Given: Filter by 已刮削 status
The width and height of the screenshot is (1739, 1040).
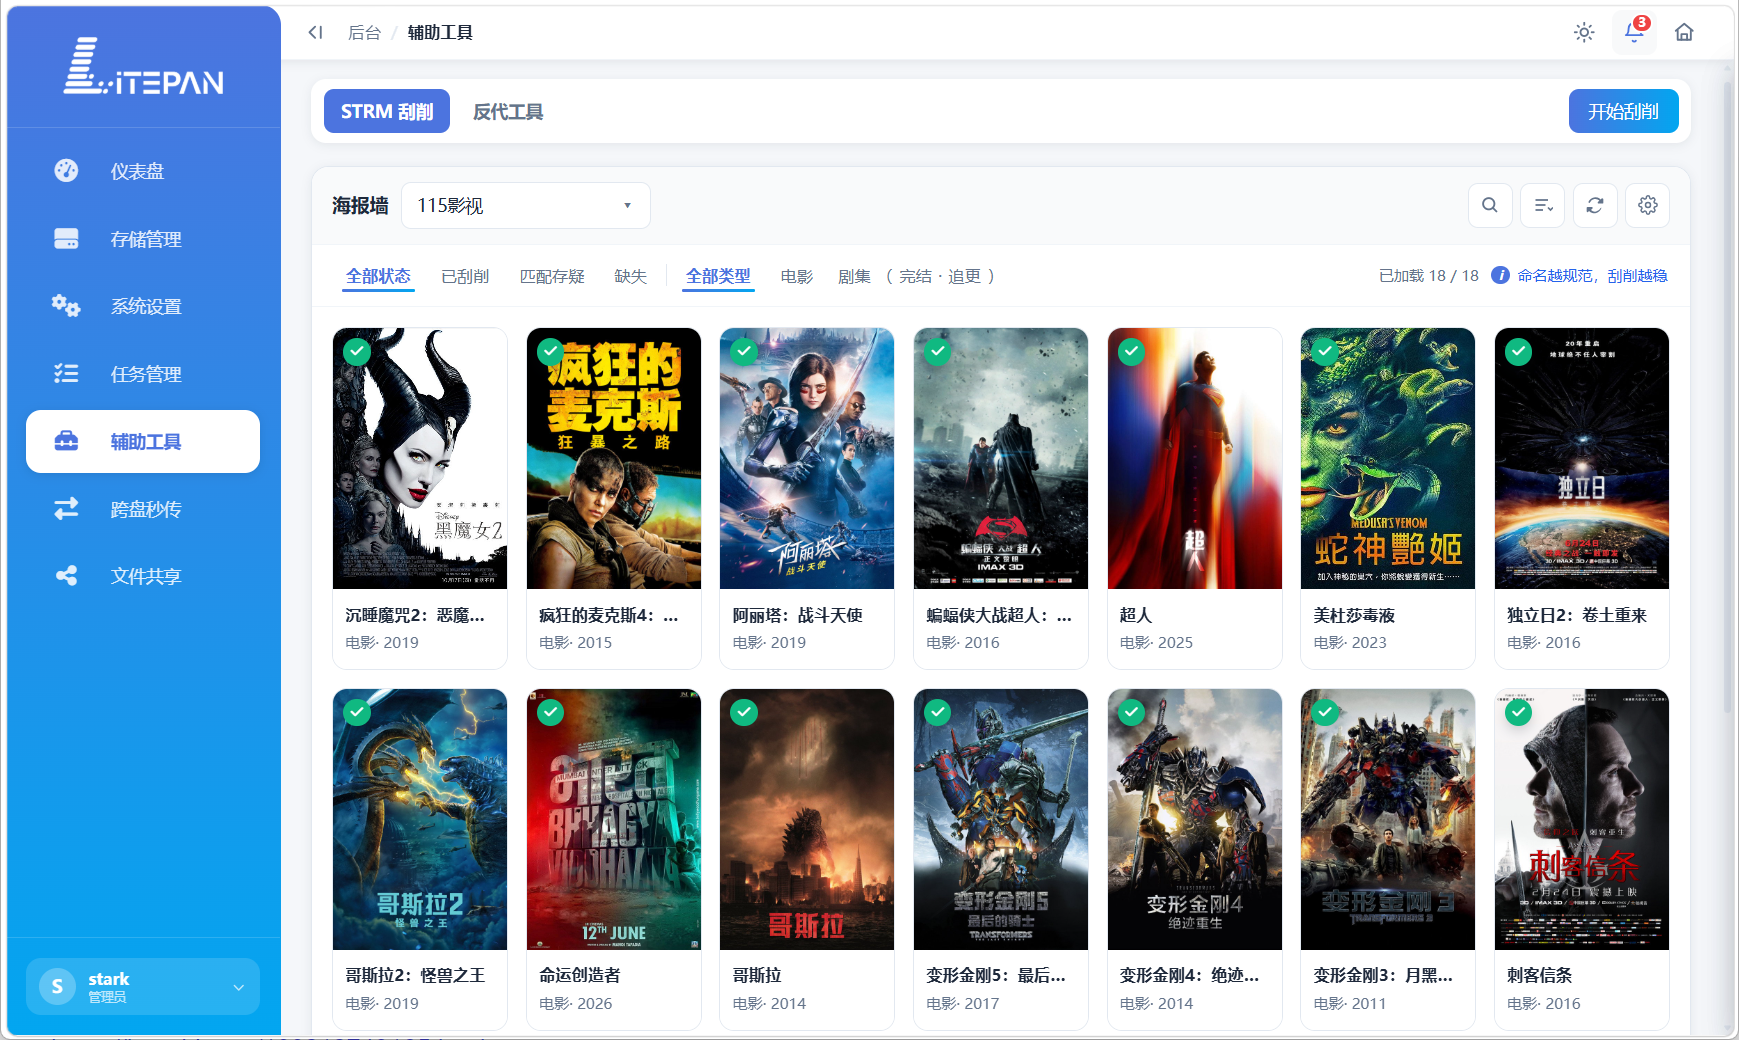Looking at the screenshot, I should [465, 276].
